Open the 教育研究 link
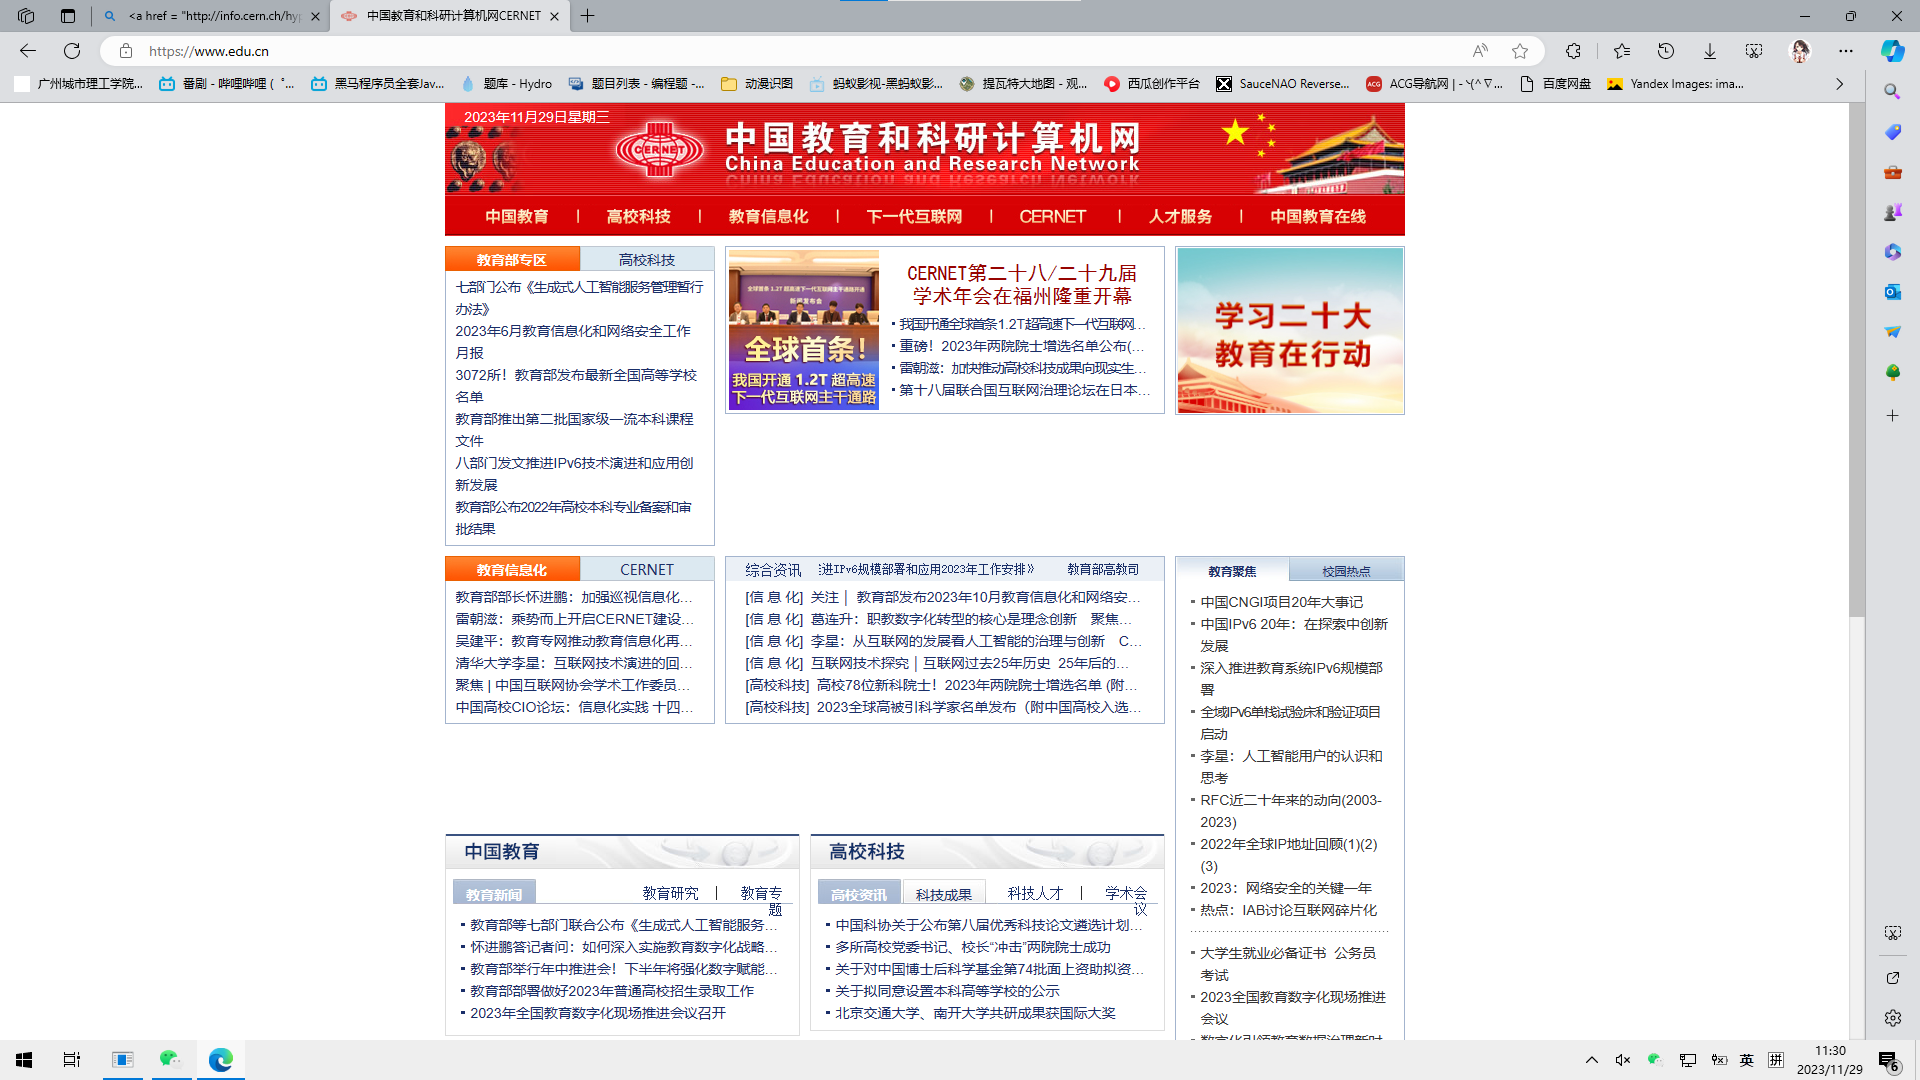Image resolution: width=1920 pixels, height=1080 pixels. [670, 893]
